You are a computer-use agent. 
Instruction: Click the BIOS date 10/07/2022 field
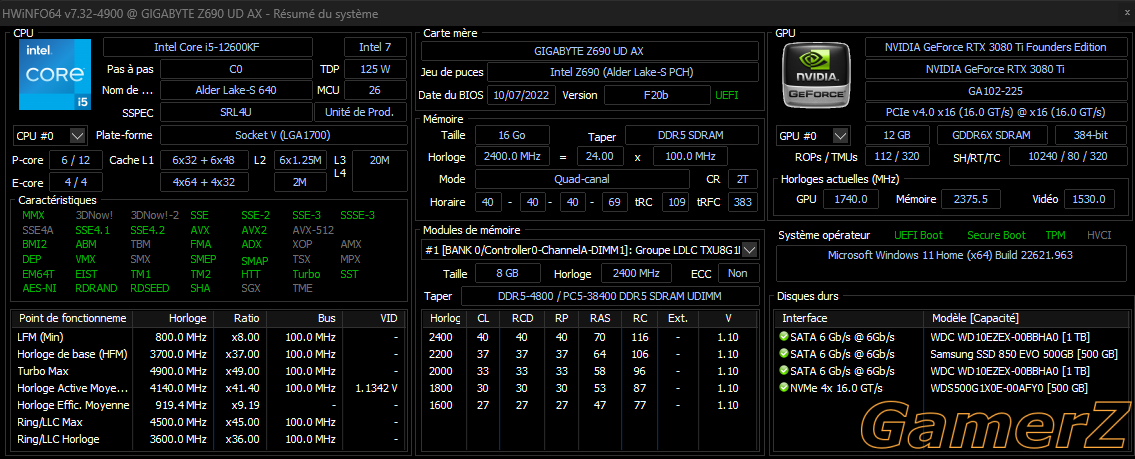(522, 96)
